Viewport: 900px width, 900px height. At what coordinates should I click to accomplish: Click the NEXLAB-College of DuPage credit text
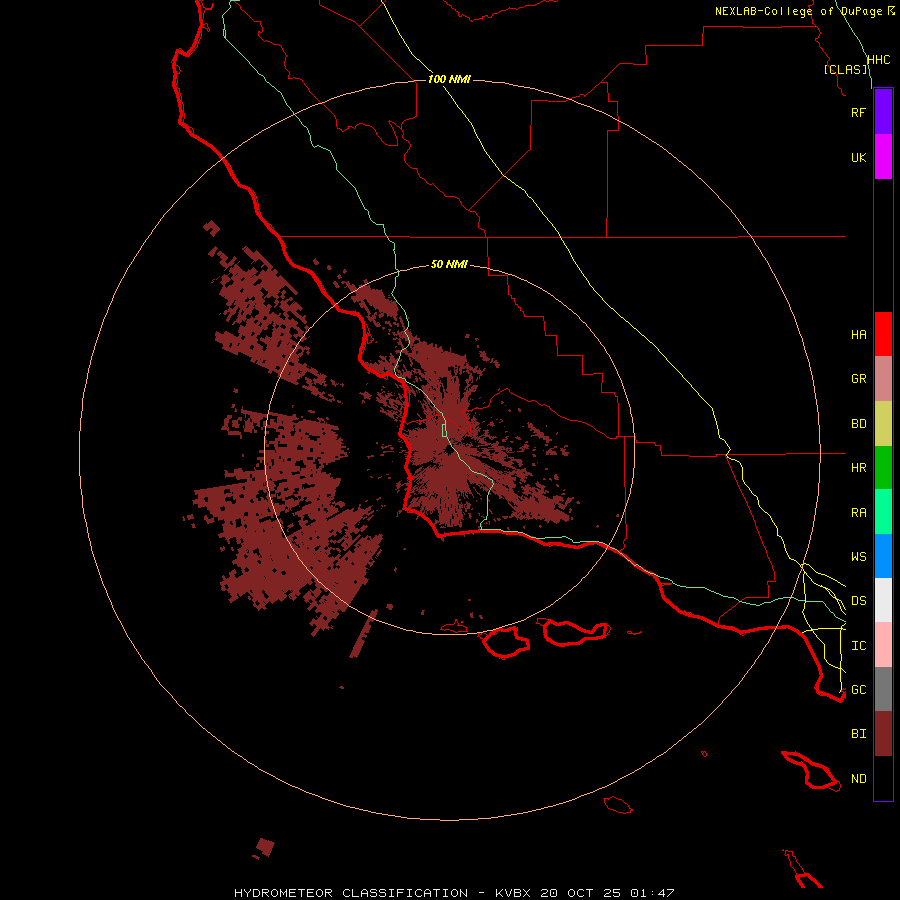[x=798, y=11]
